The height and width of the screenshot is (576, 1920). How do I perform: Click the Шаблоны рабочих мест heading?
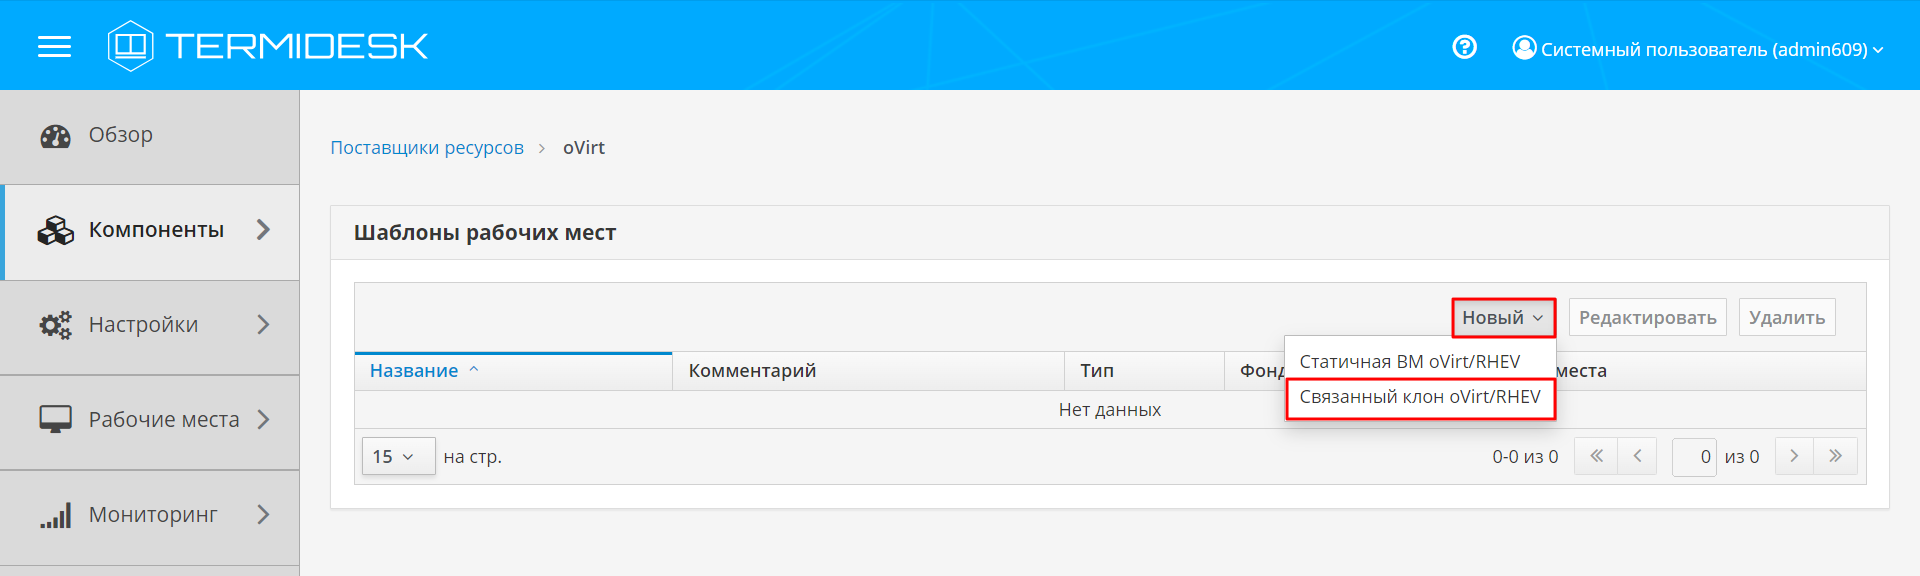tap(485, 233)
